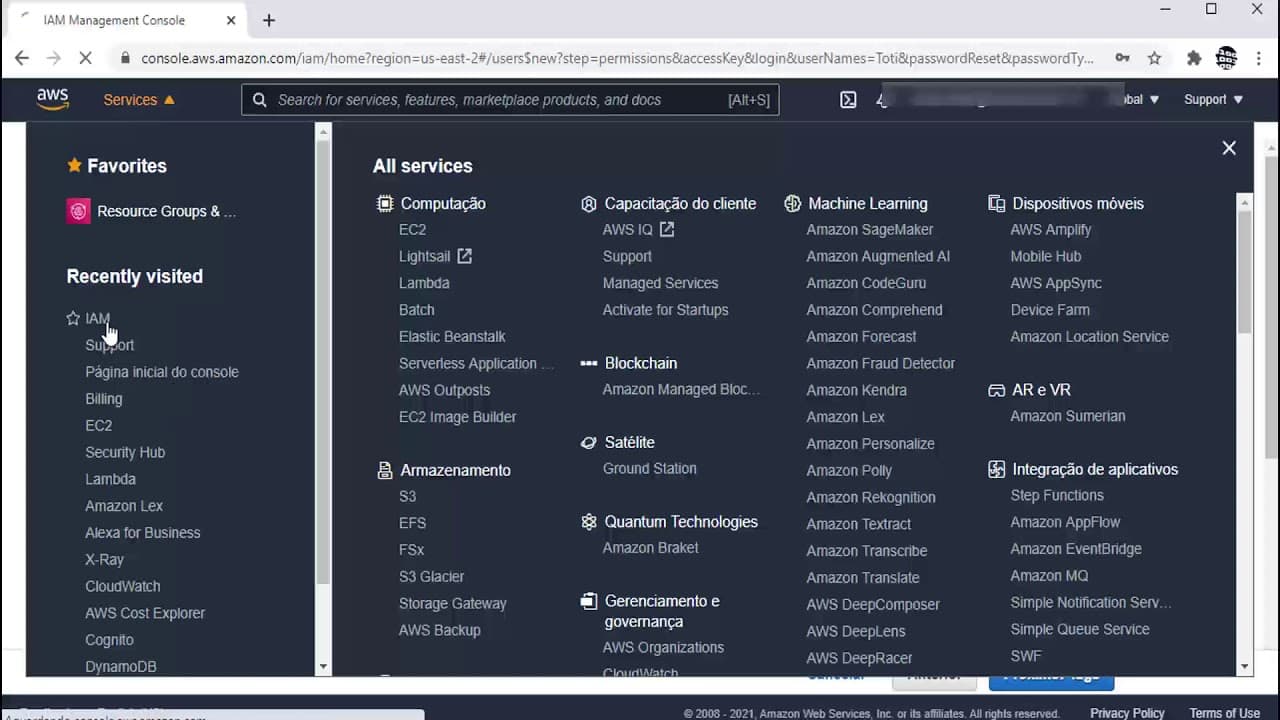
Task: Click the Machine Learning category icon
Action: (792, 203)
